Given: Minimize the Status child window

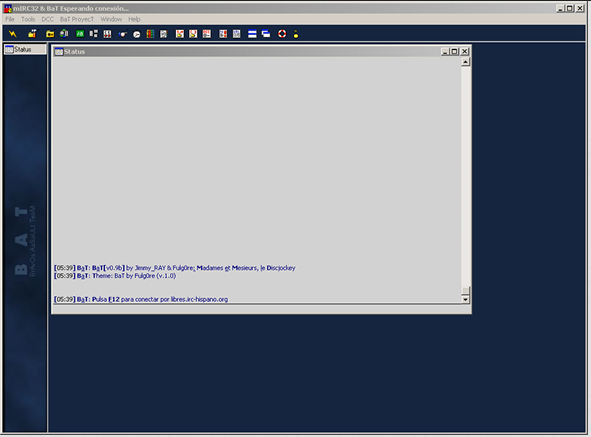Looking at the screenshot, I should tap(445, 52).
